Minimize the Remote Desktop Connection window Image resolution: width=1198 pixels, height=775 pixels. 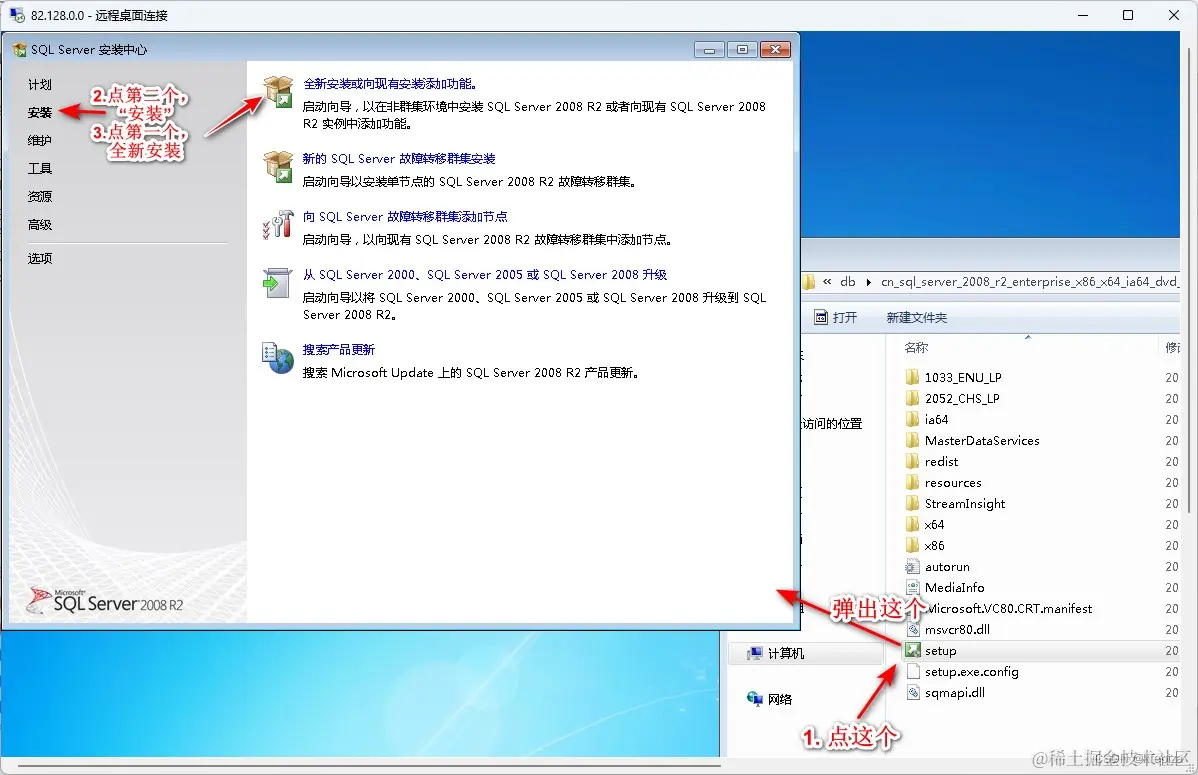[1083, 15]
